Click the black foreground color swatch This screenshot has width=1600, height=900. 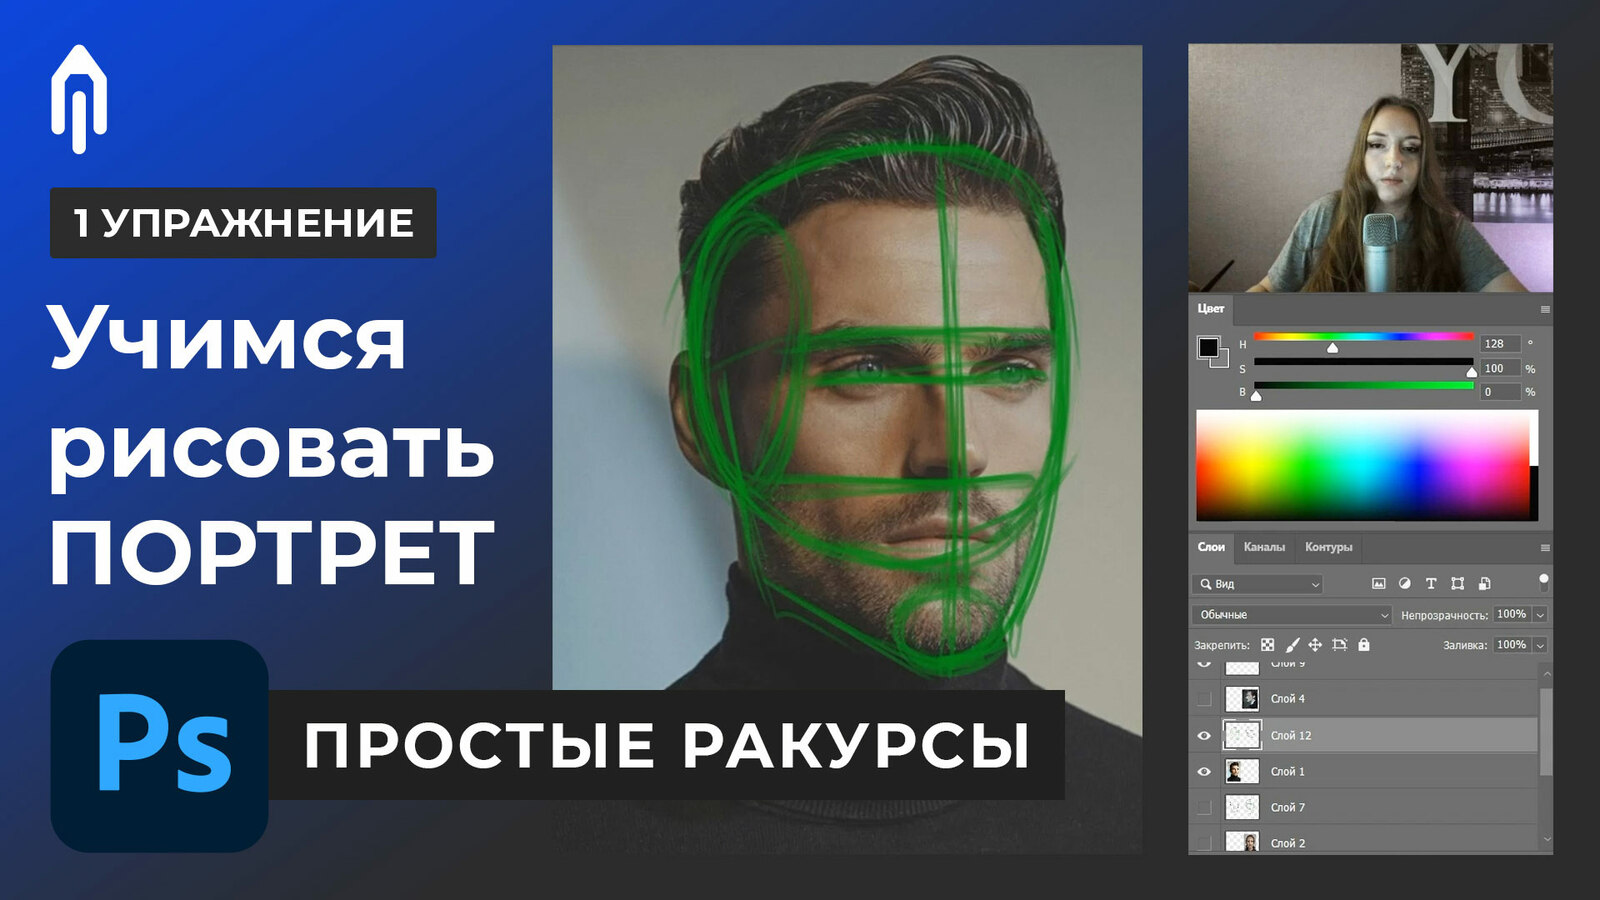tap(1207, 346)
